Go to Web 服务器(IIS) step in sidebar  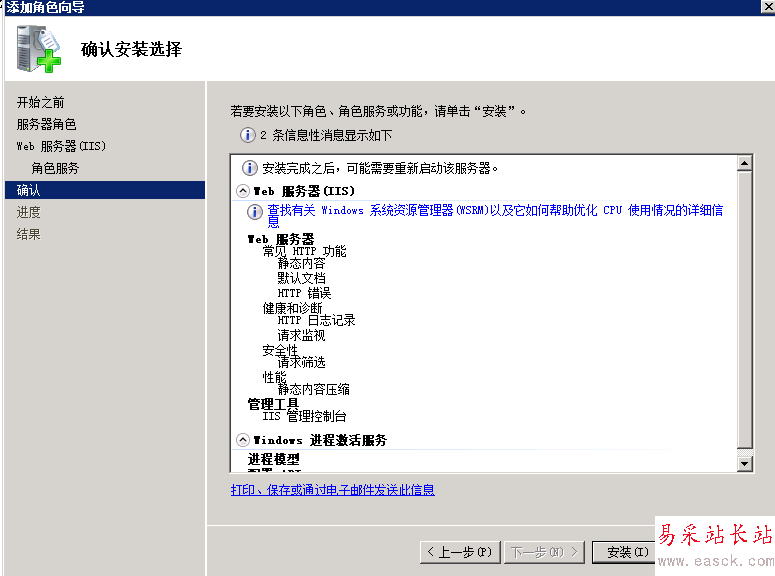(x=61, y=146)
